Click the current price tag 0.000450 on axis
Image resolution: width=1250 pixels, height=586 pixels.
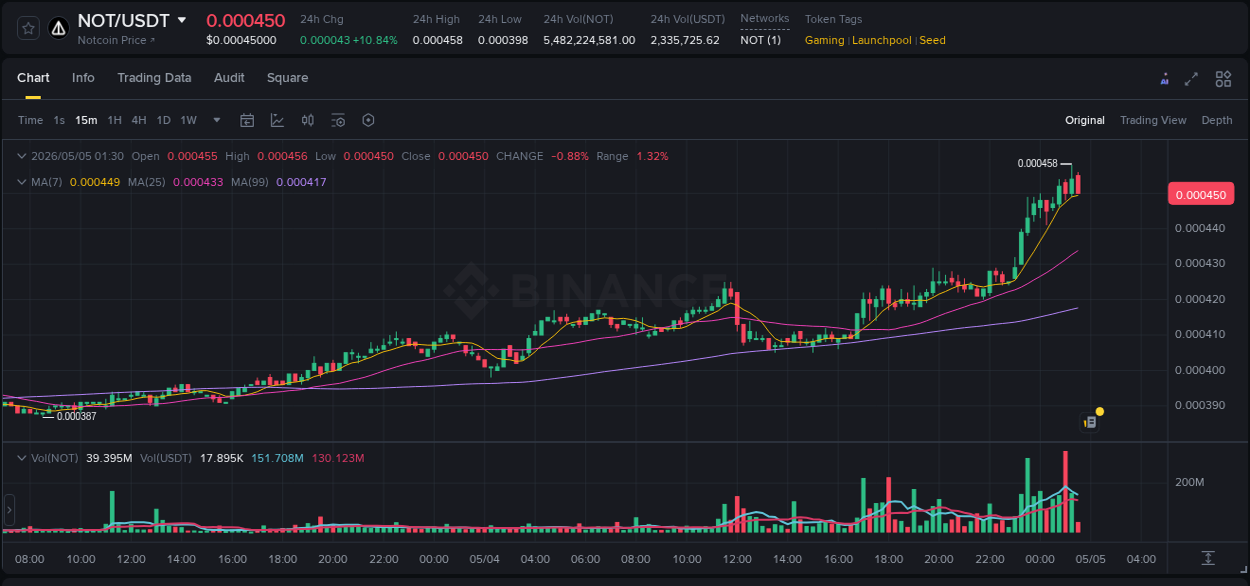click(x=1201, y=195)
